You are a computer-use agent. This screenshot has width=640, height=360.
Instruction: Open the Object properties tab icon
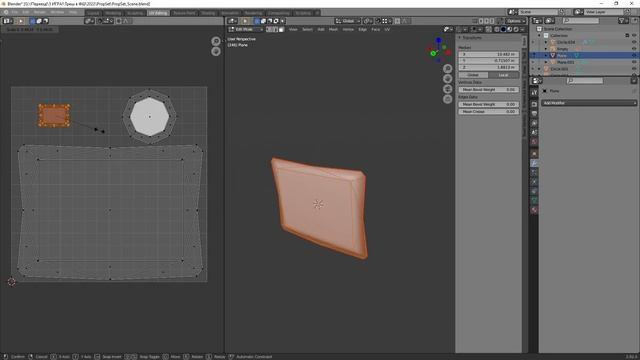pyautogui.click(x=534, y=153)
